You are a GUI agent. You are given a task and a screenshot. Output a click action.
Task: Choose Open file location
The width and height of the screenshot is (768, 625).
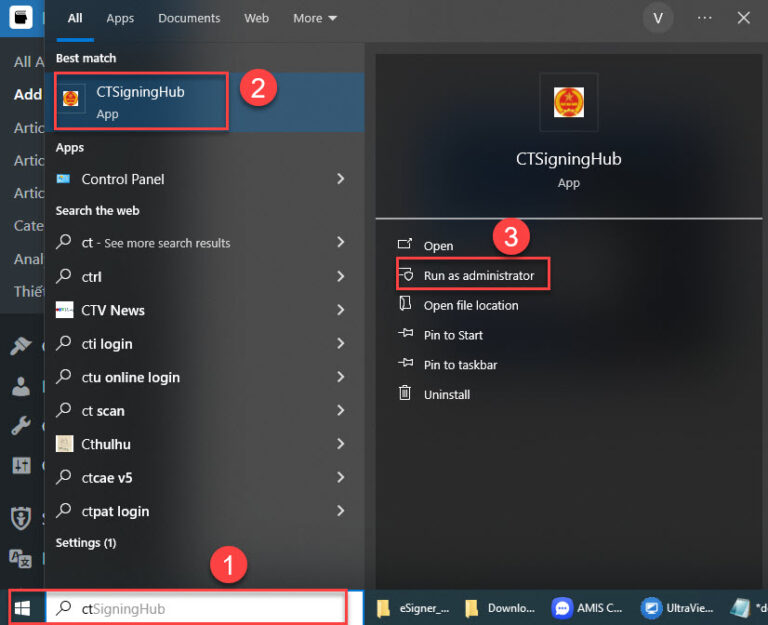471,306
